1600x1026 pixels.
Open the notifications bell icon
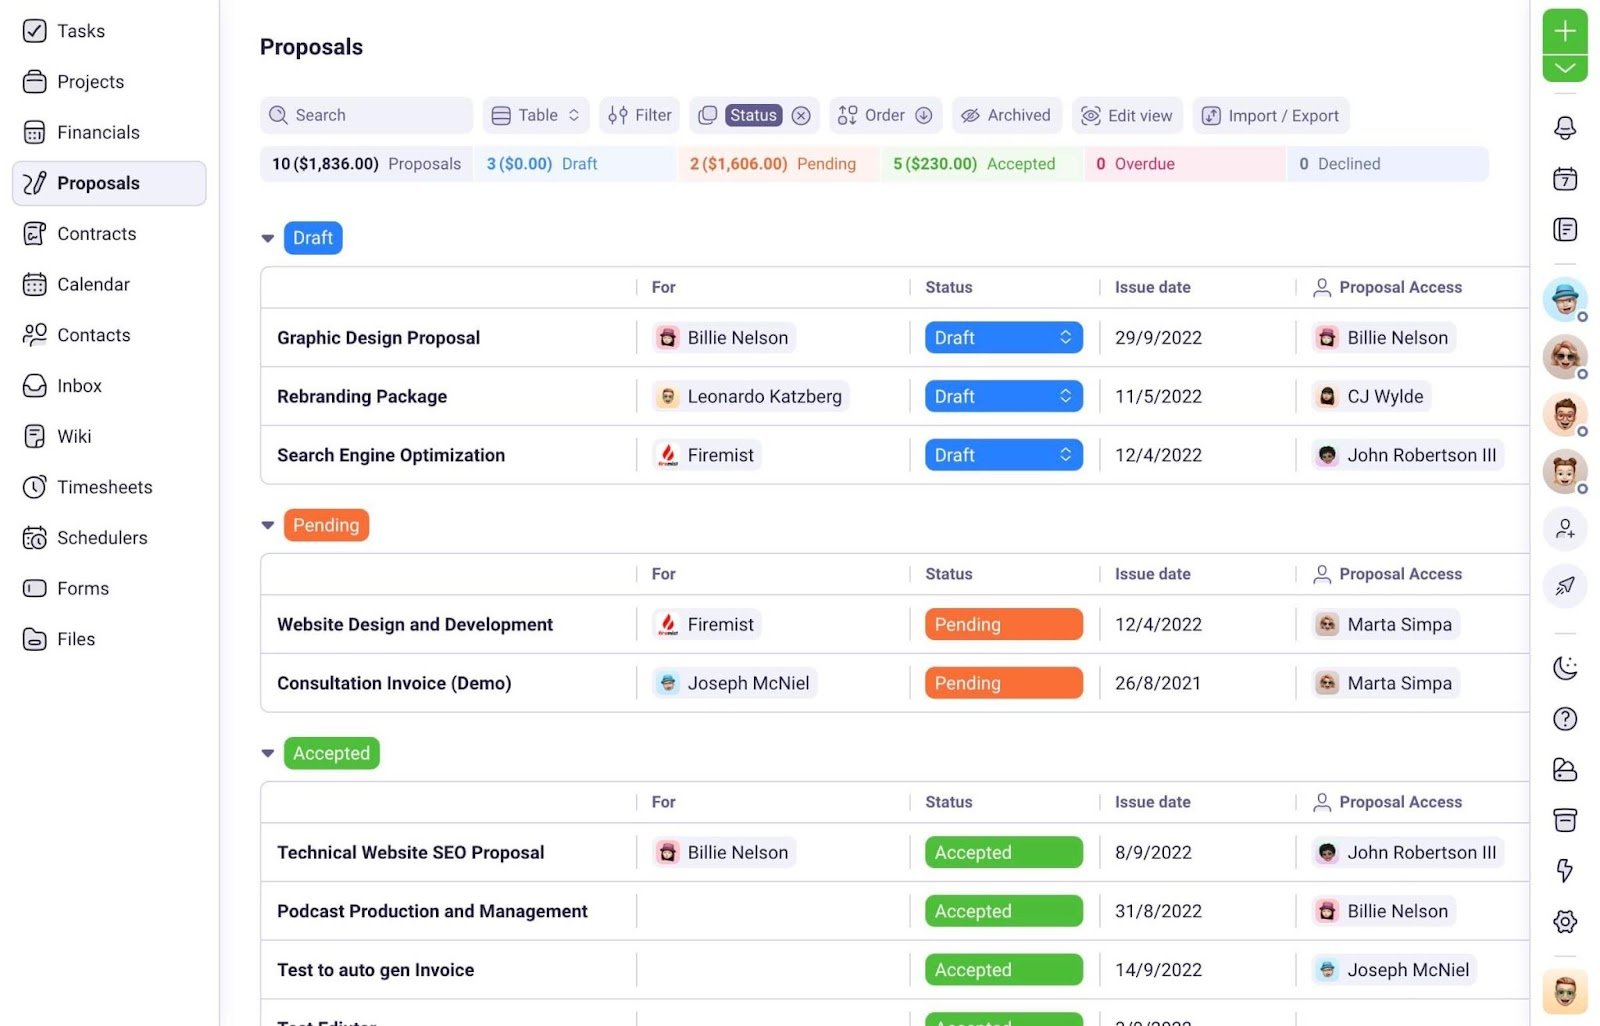click(x=1564, y=128)
